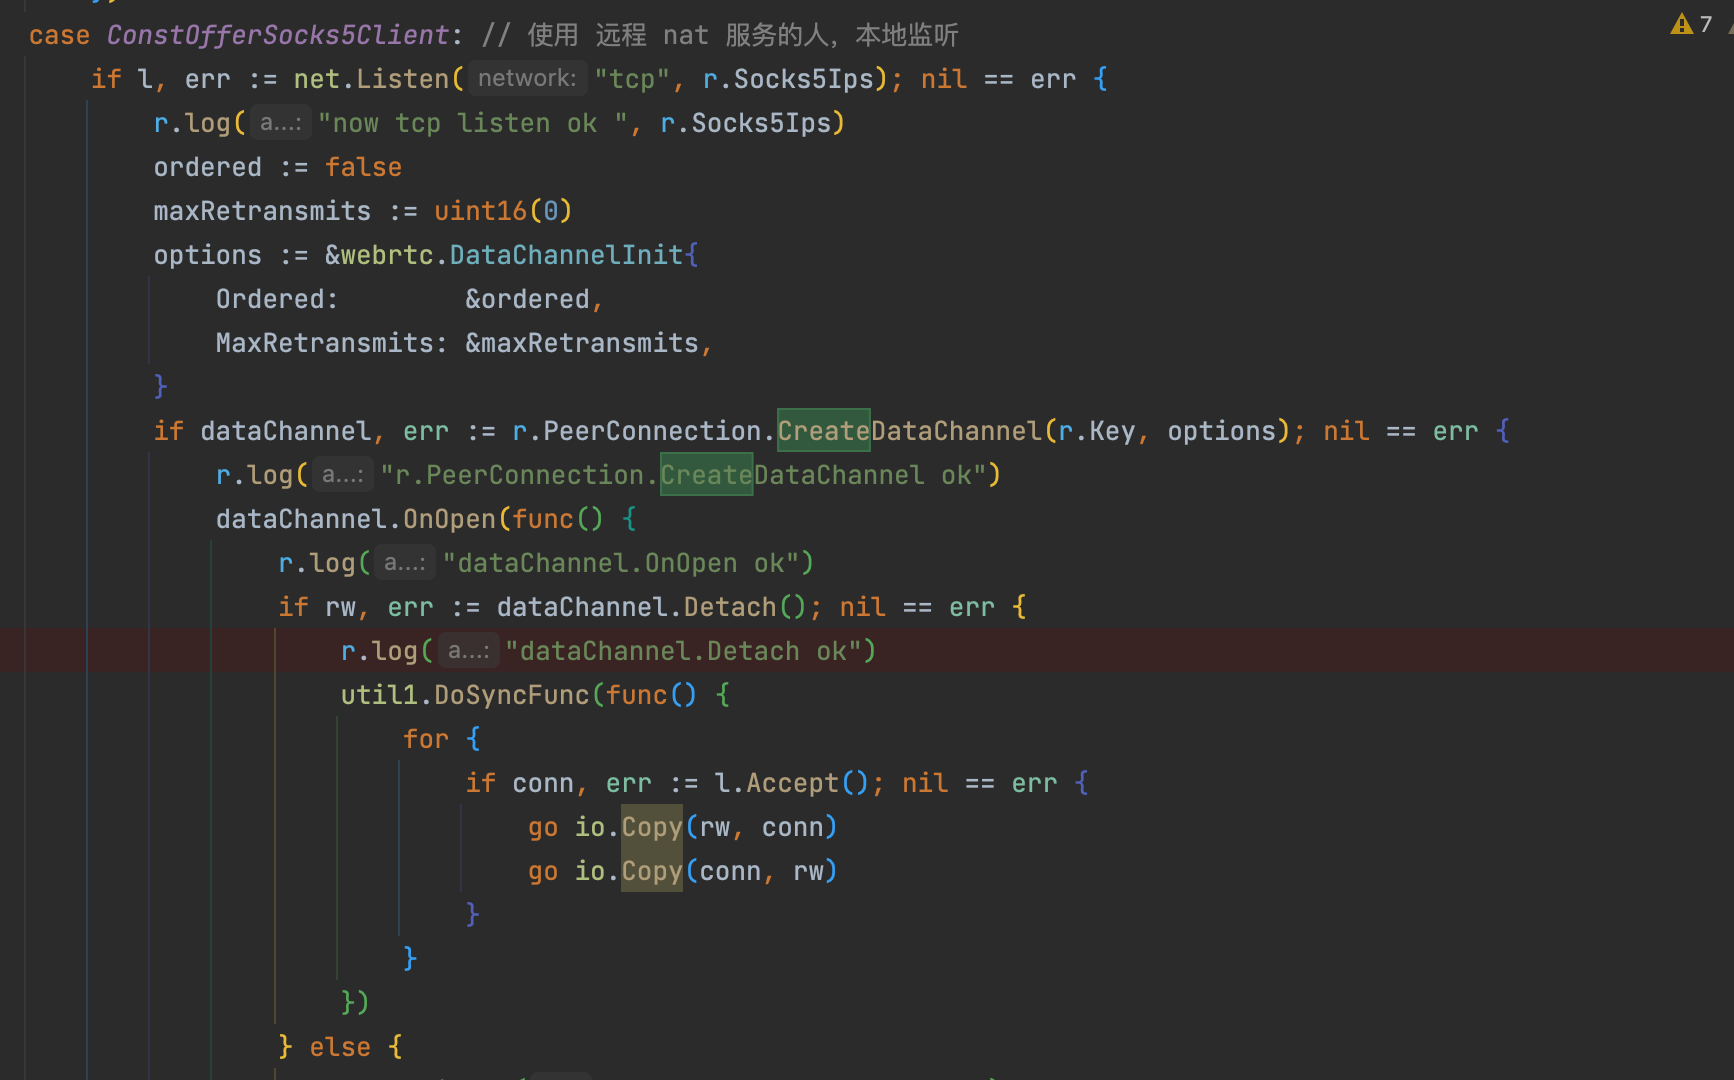Image resolution: width=1734 pixels, height=1080 pixels.
Task: Click the a…: inlay hint in the CreateDataChannel ok log
Action: point(343,474)
